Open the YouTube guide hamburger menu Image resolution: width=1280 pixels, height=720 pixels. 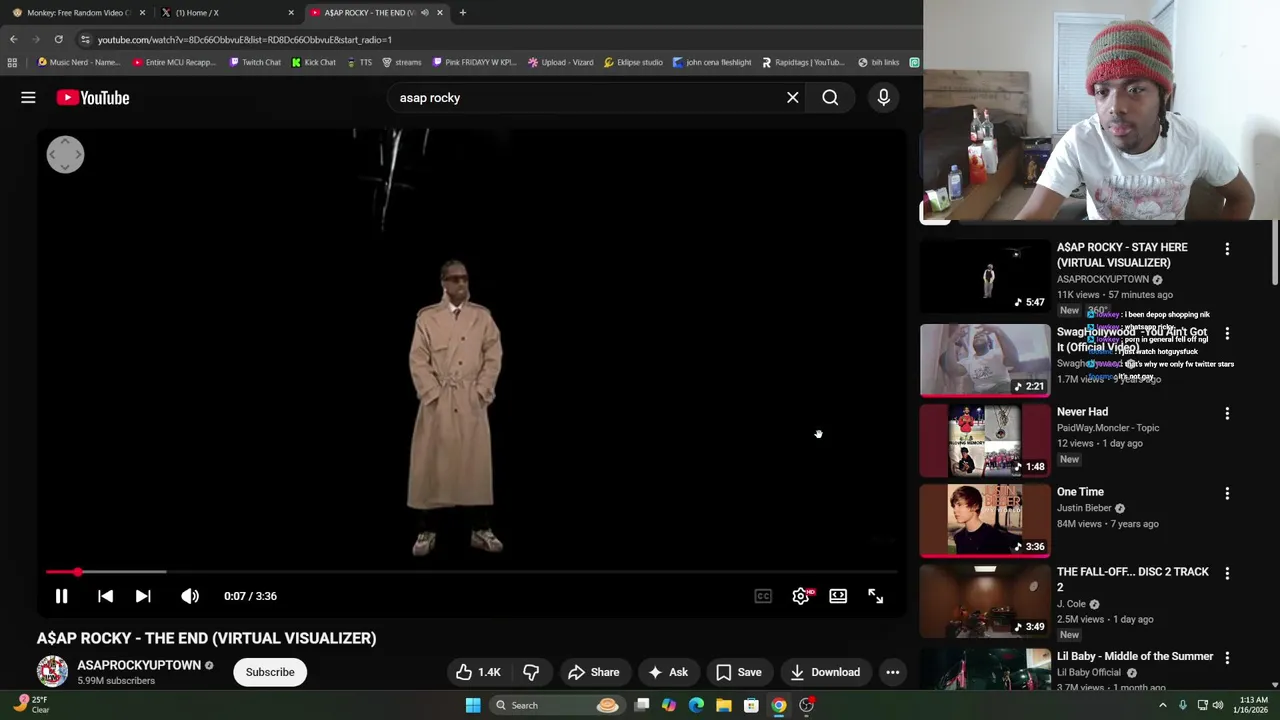point(28,98)
